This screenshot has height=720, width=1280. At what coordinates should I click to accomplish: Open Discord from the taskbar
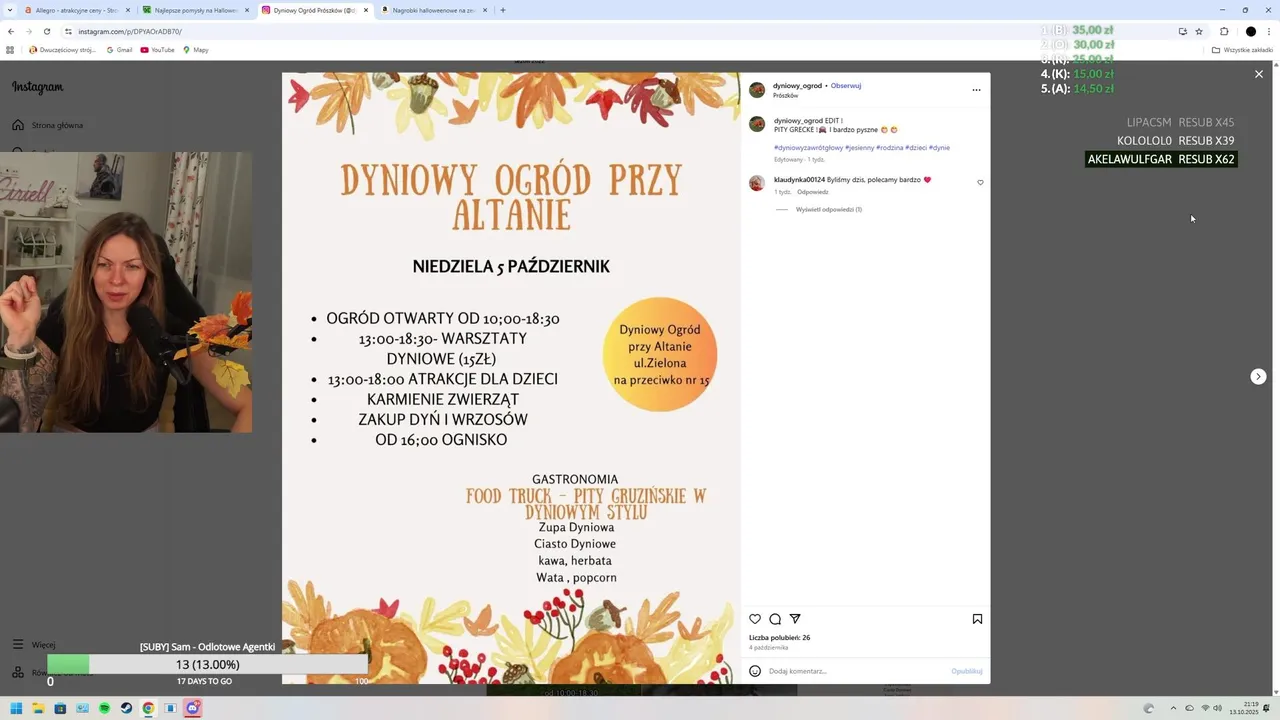click(192, 708)
